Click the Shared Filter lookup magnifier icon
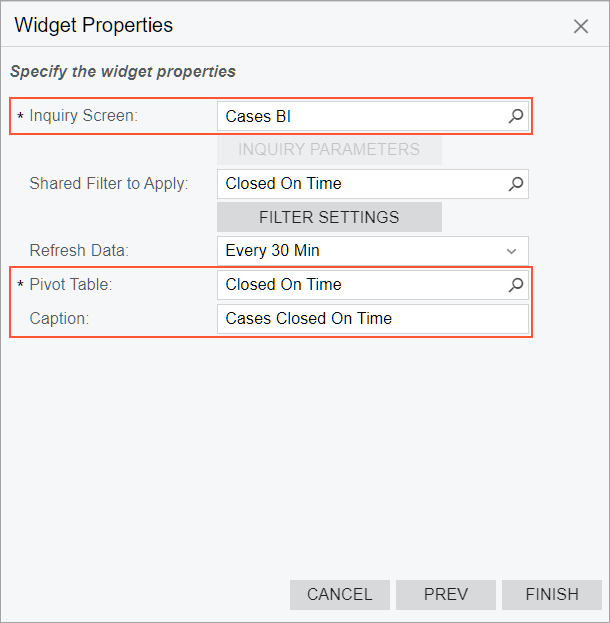The image size is (610, 623). 516,184
